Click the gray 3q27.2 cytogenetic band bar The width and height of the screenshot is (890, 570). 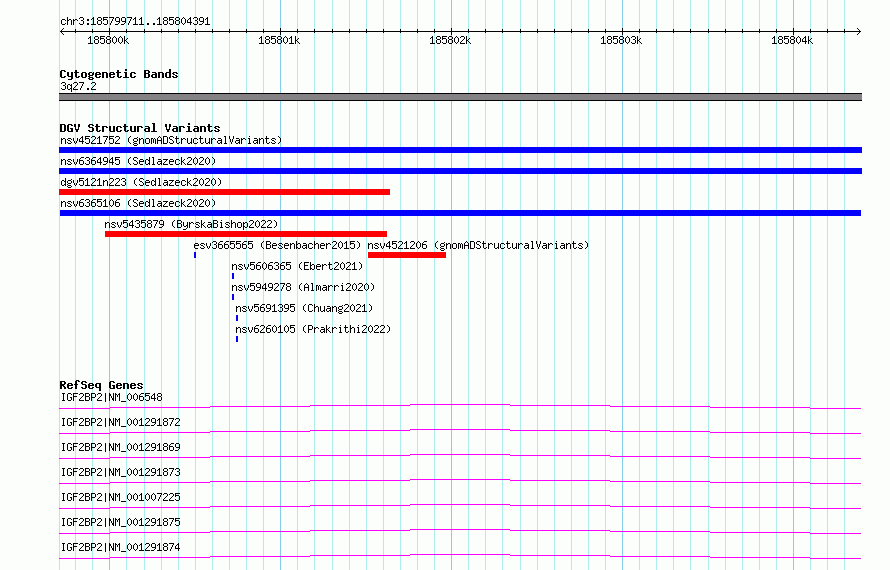click(460, 97)
